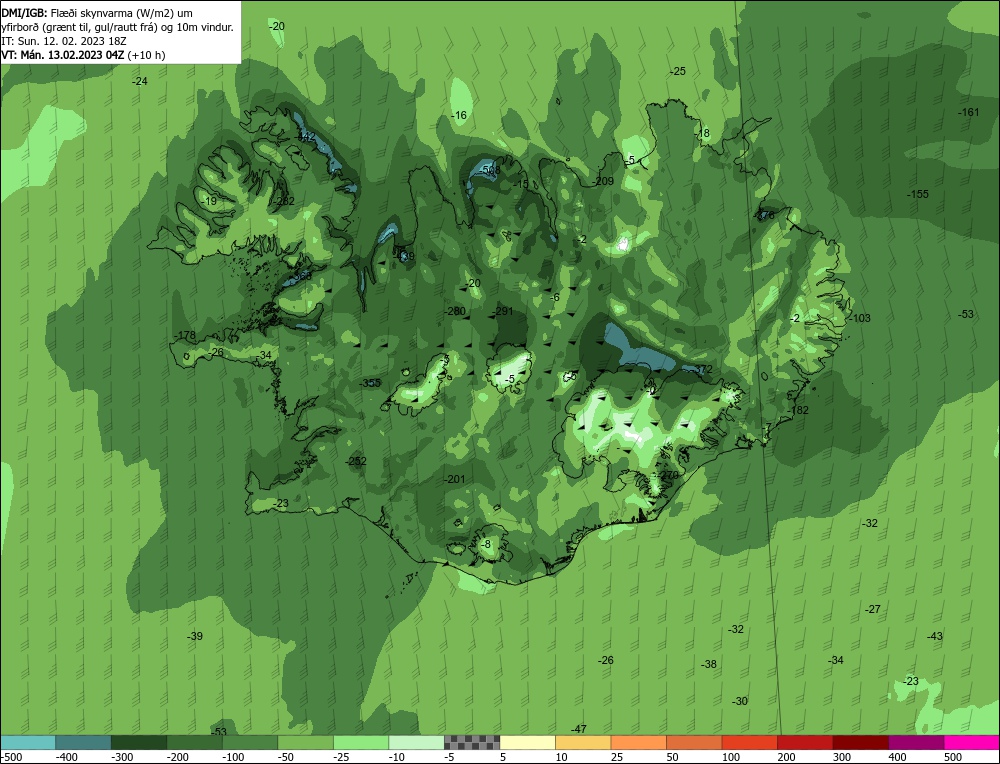Click the "-43" value on the map
1000x764 pixels.
pos(934,636)
